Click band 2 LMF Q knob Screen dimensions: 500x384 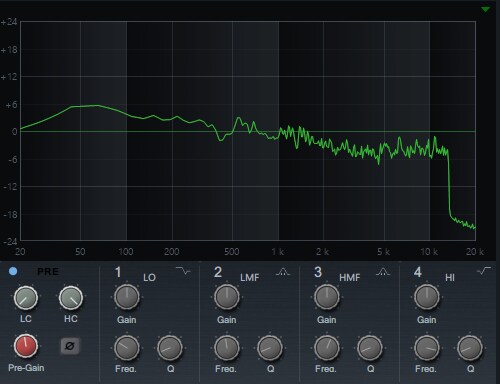[x=270, y=348]
